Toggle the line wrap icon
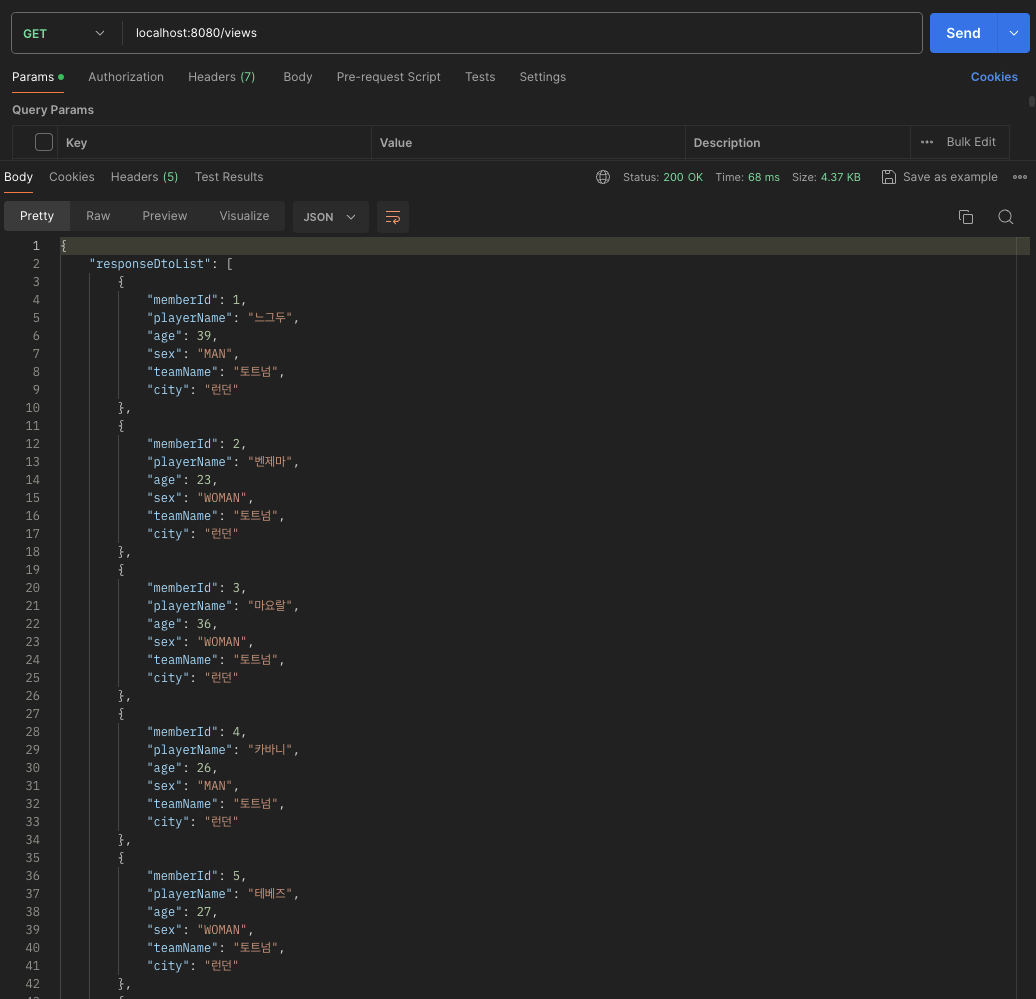1036x999 pixels. (x=392, y=217)
